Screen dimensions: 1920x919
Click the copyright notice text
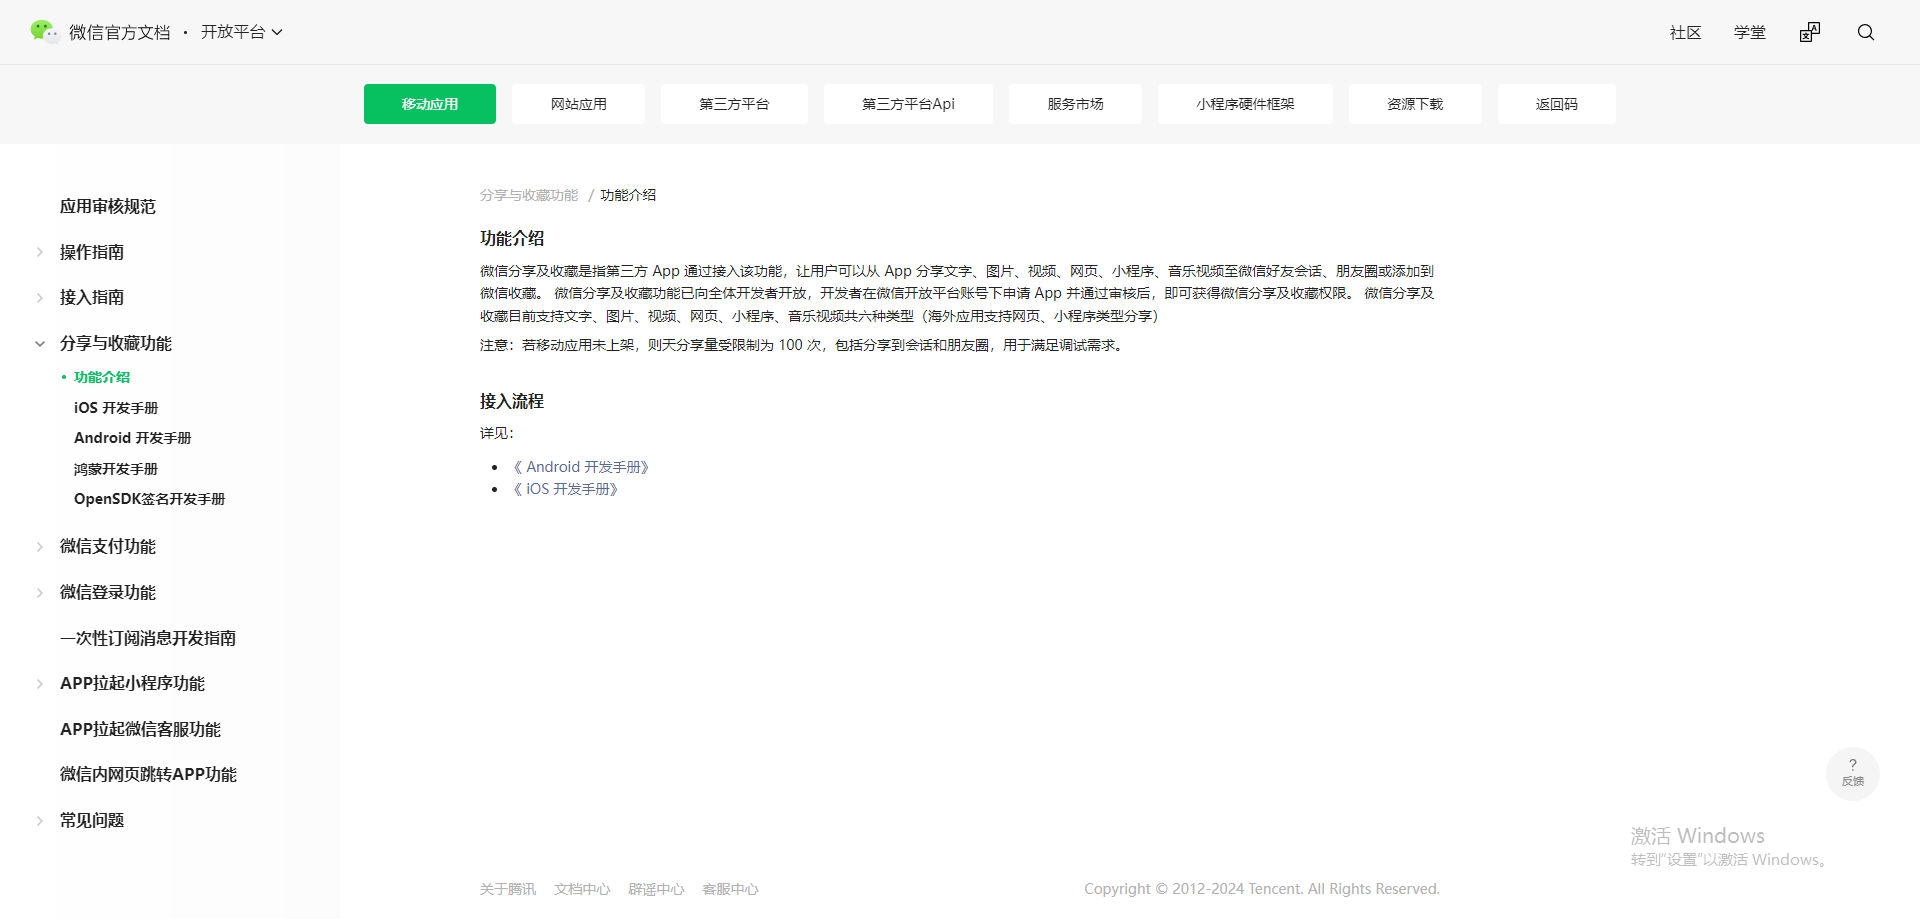[x=1262, y=889]
